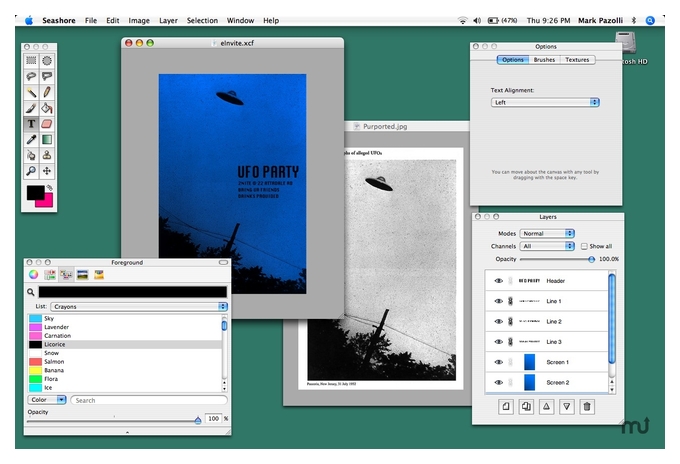The image size is (680, 464).
Task: Enable the Show all checkbox
Action: 584,246
